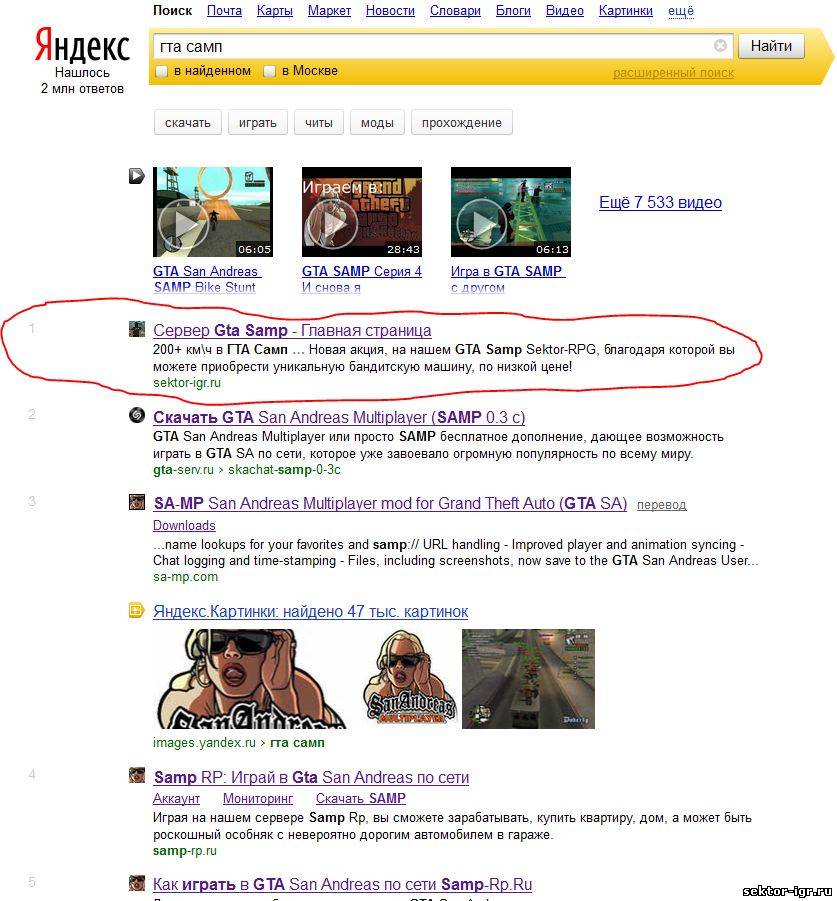
Task: Click the favicon of the sa-mp.com result
Action: [137, 502]
